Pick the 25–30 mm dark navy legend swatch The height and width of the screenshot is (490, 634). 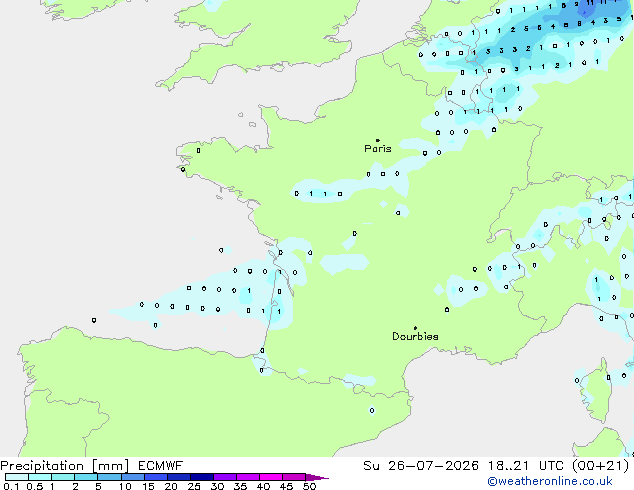202,477
